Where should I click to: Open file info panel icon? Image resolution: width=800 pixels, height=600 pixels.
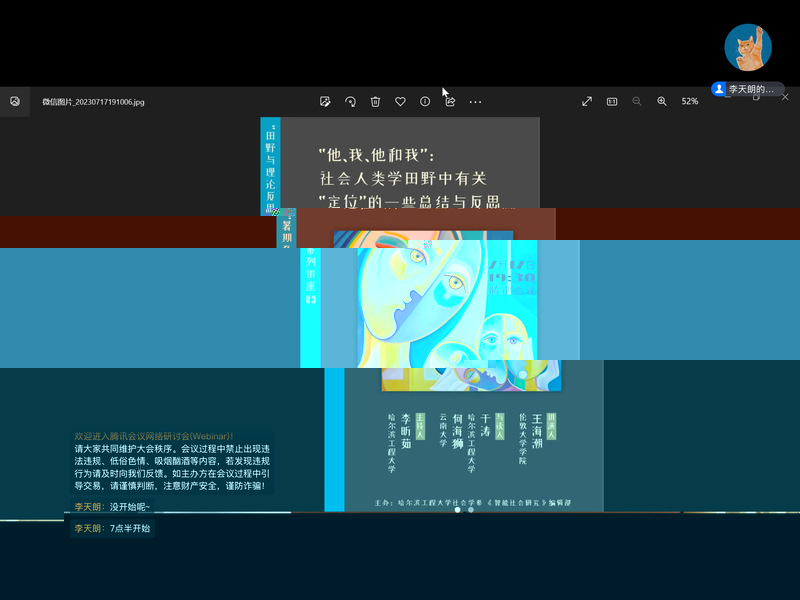pyautogui.click(x=424, y=102)
